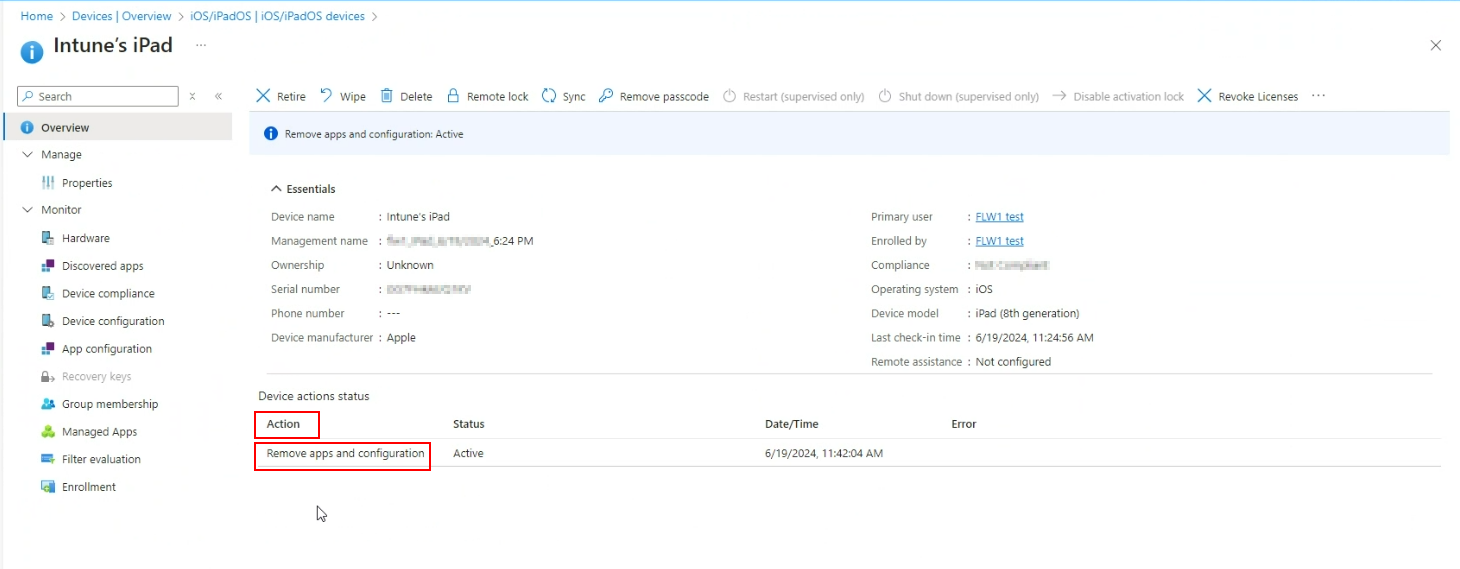Click the Device configuration icon
Image resolution: width=1460 pixels, height=569 pixels.
pyautogui.click(x=48, y=321)
